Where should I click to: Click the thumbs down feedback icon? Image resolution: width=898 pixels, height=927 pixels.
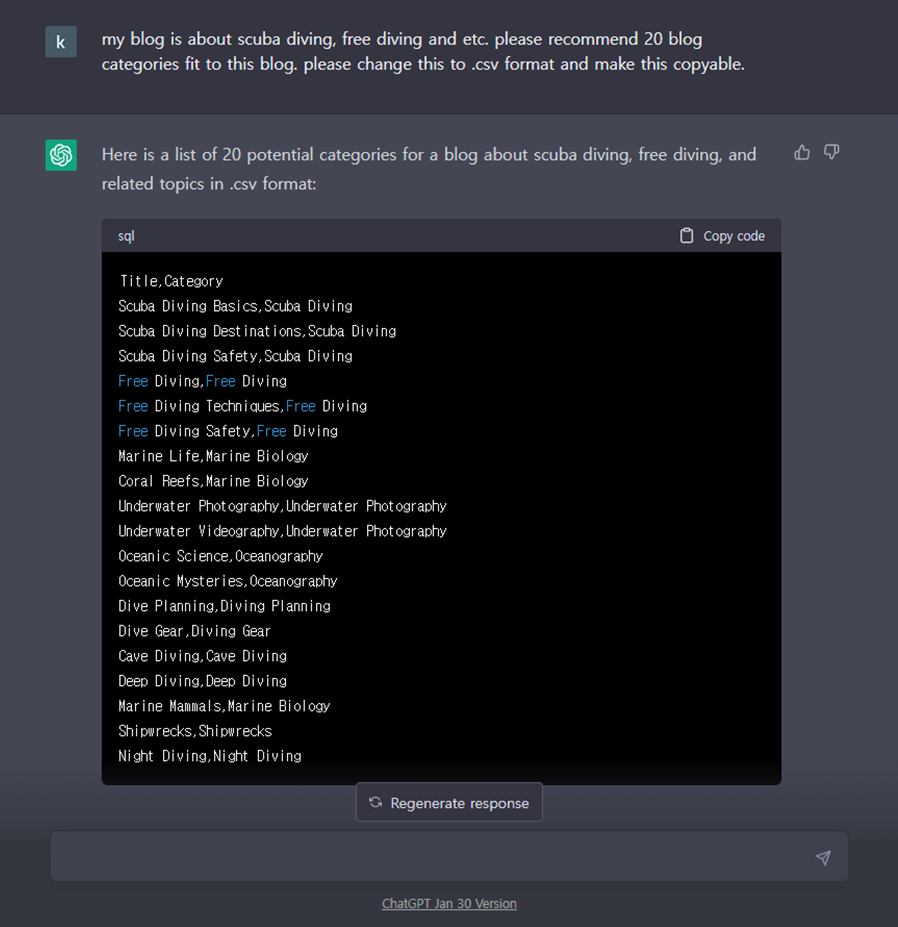(832, 153)
